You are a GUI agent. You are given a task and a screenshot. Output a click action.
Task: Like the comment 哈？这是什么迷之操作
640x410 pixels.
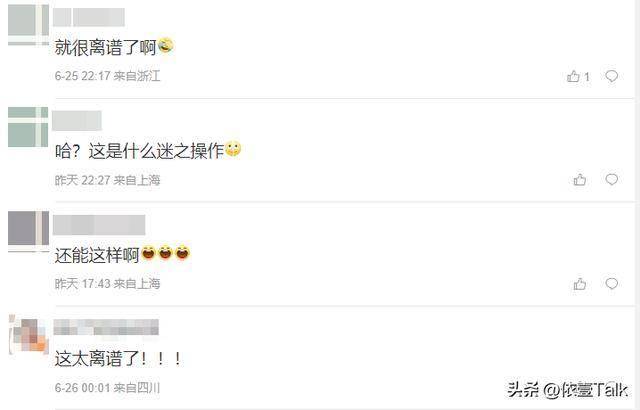[580, 180]
